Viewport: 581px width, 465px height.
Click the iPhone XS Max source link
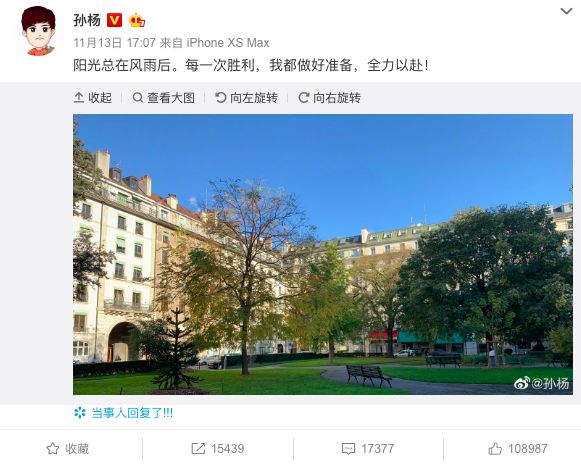click(228, 43)
